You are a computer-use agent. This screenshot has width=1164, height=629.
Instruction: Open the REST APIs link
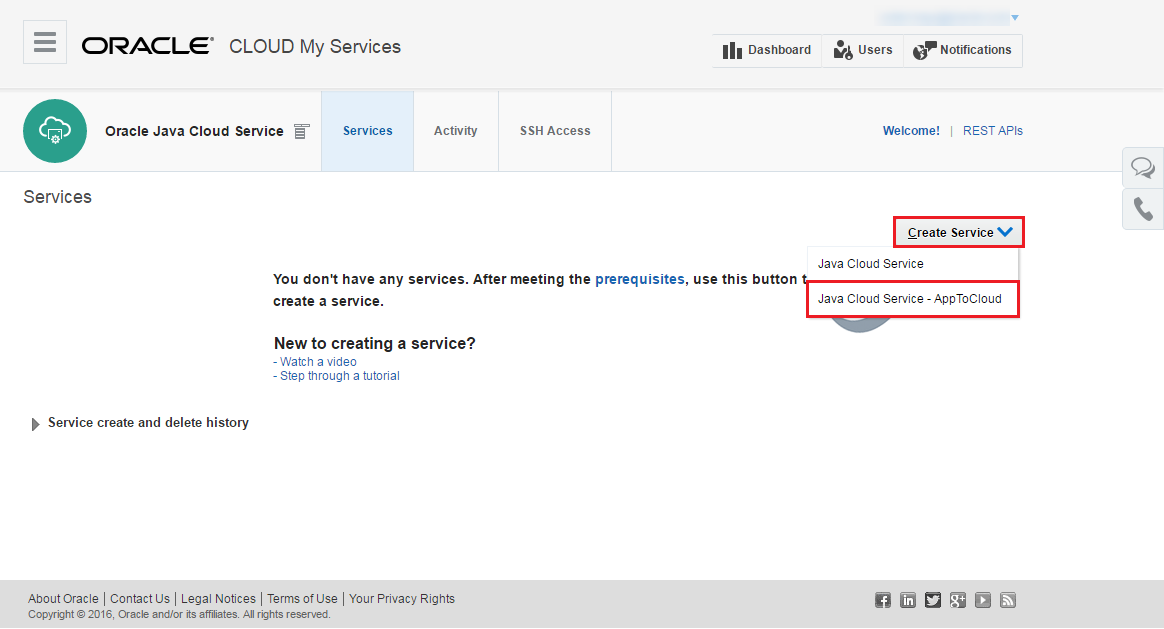click(x=993, y=131)
